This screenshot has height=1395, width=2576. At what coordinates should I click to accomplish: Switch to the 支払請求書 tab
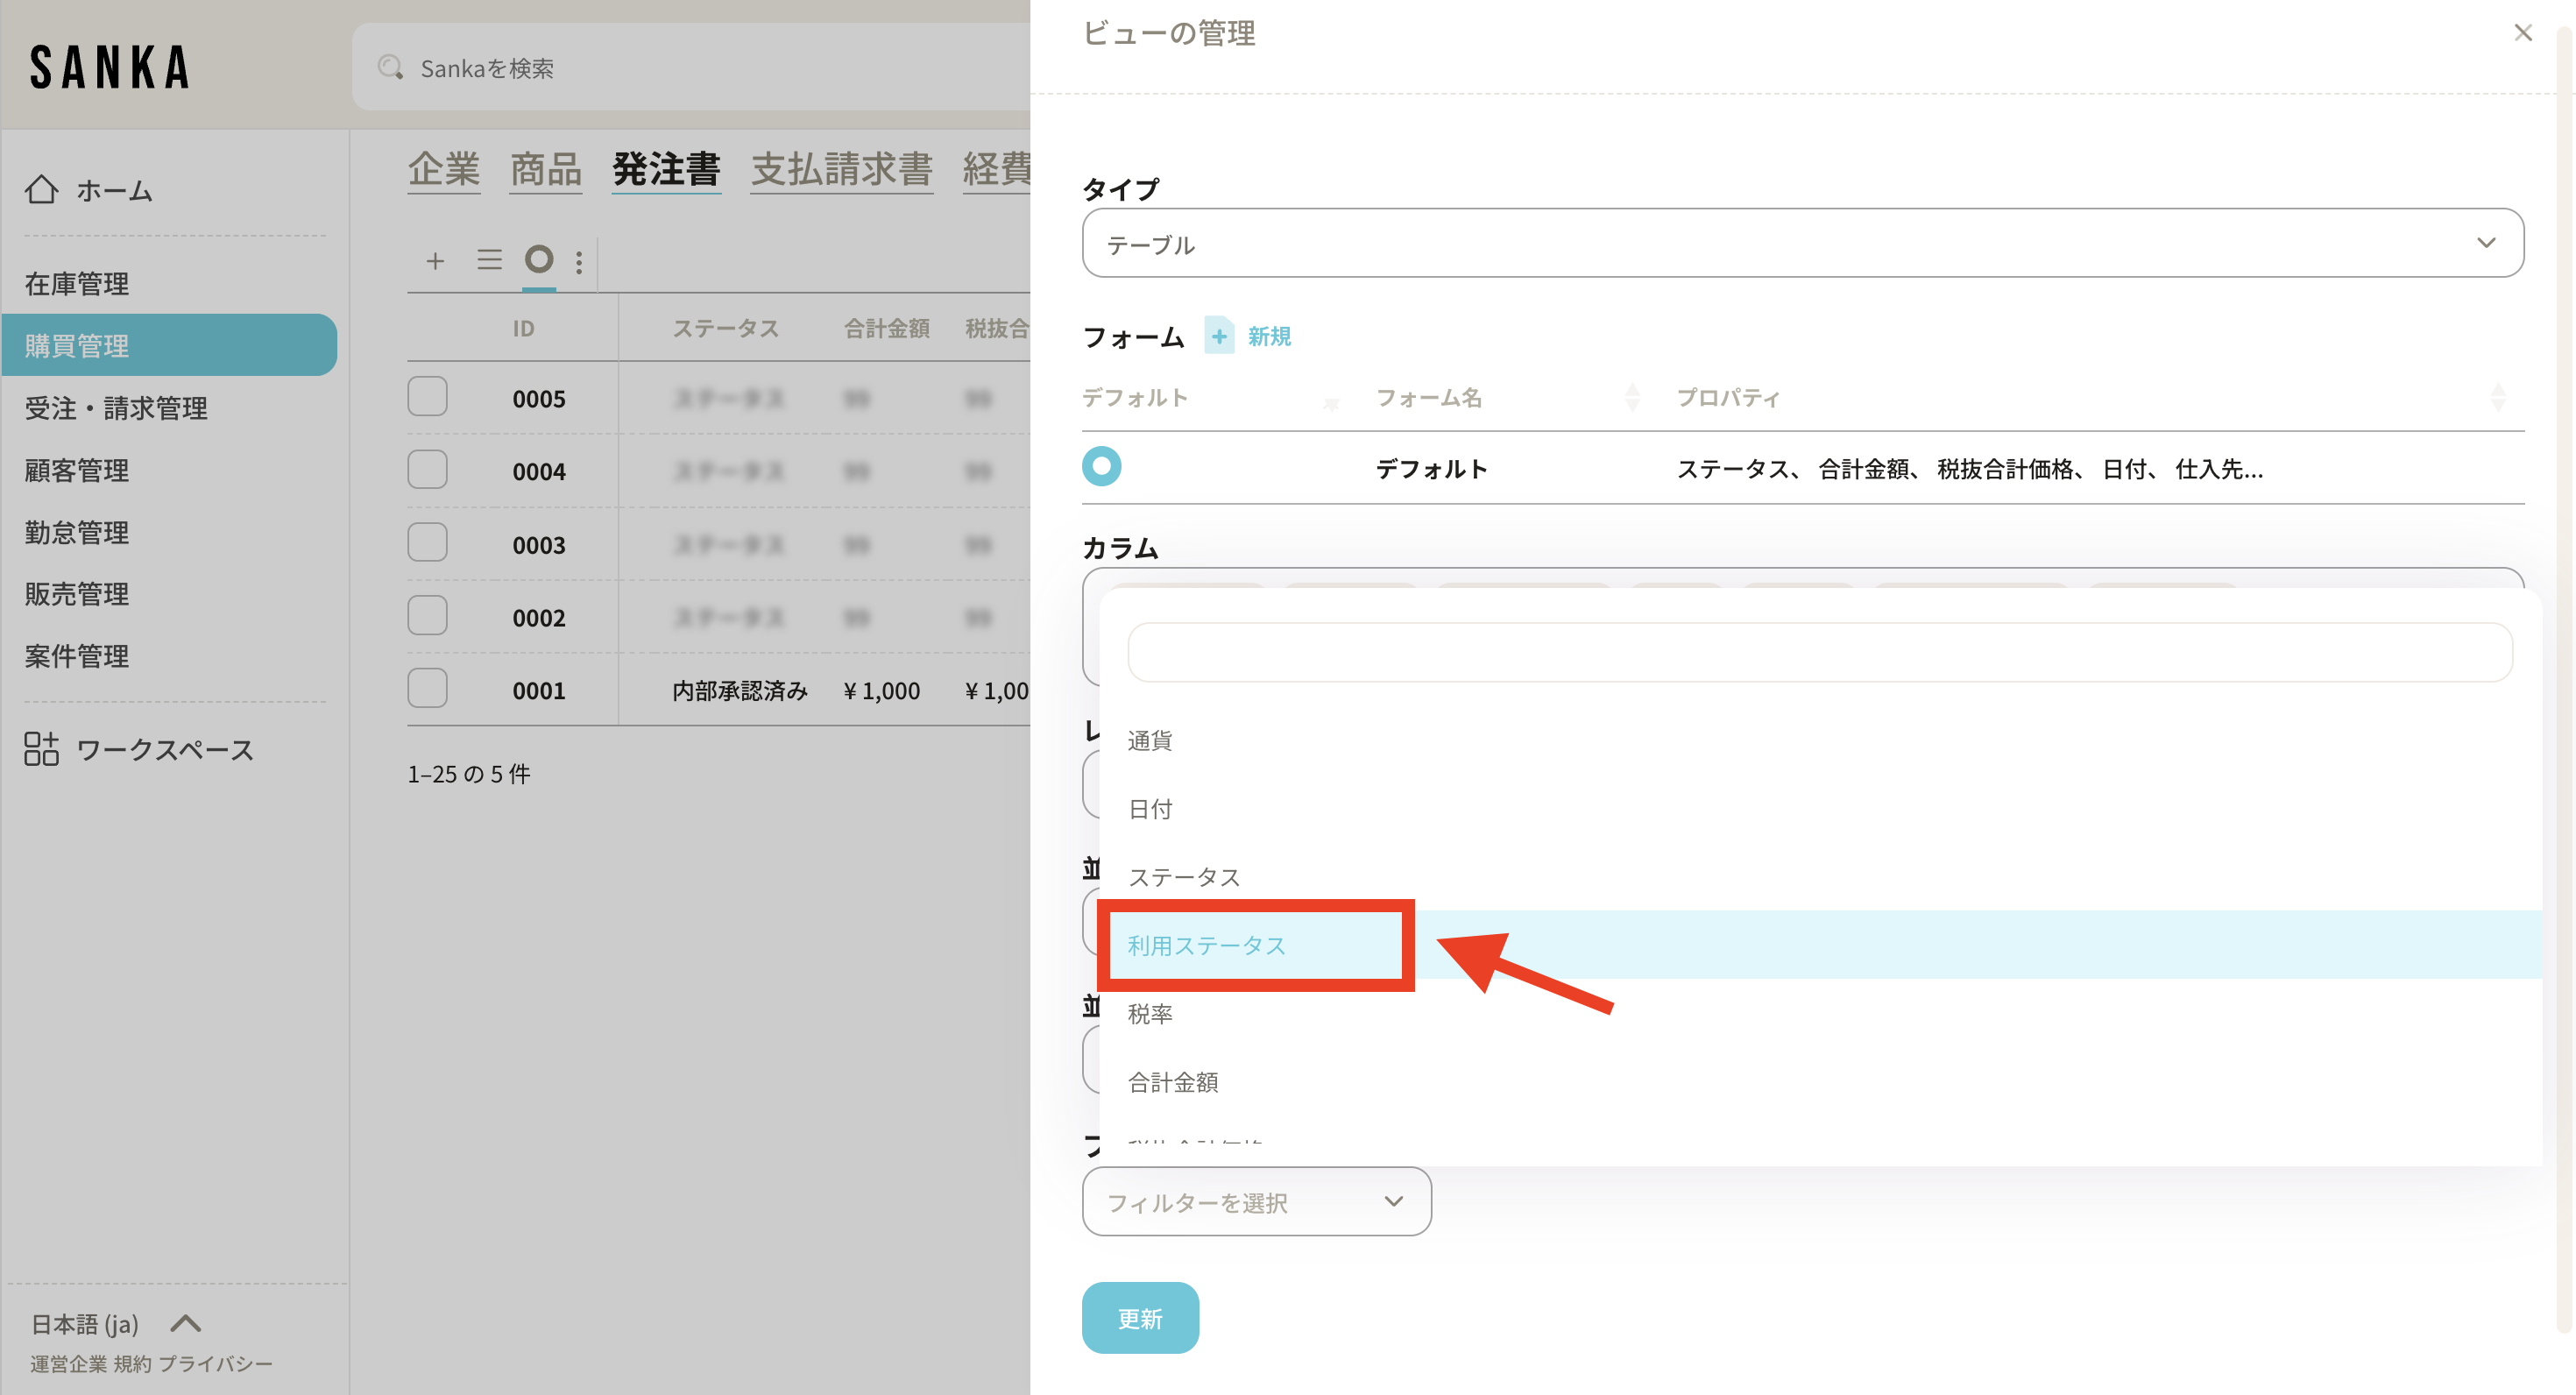point(841,169)
